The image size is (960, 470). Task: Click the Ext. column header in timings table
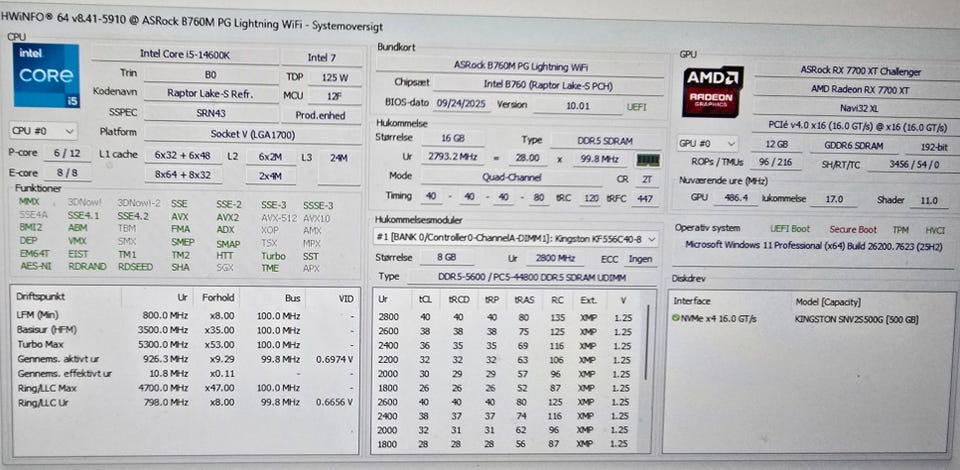coord(588,300)
